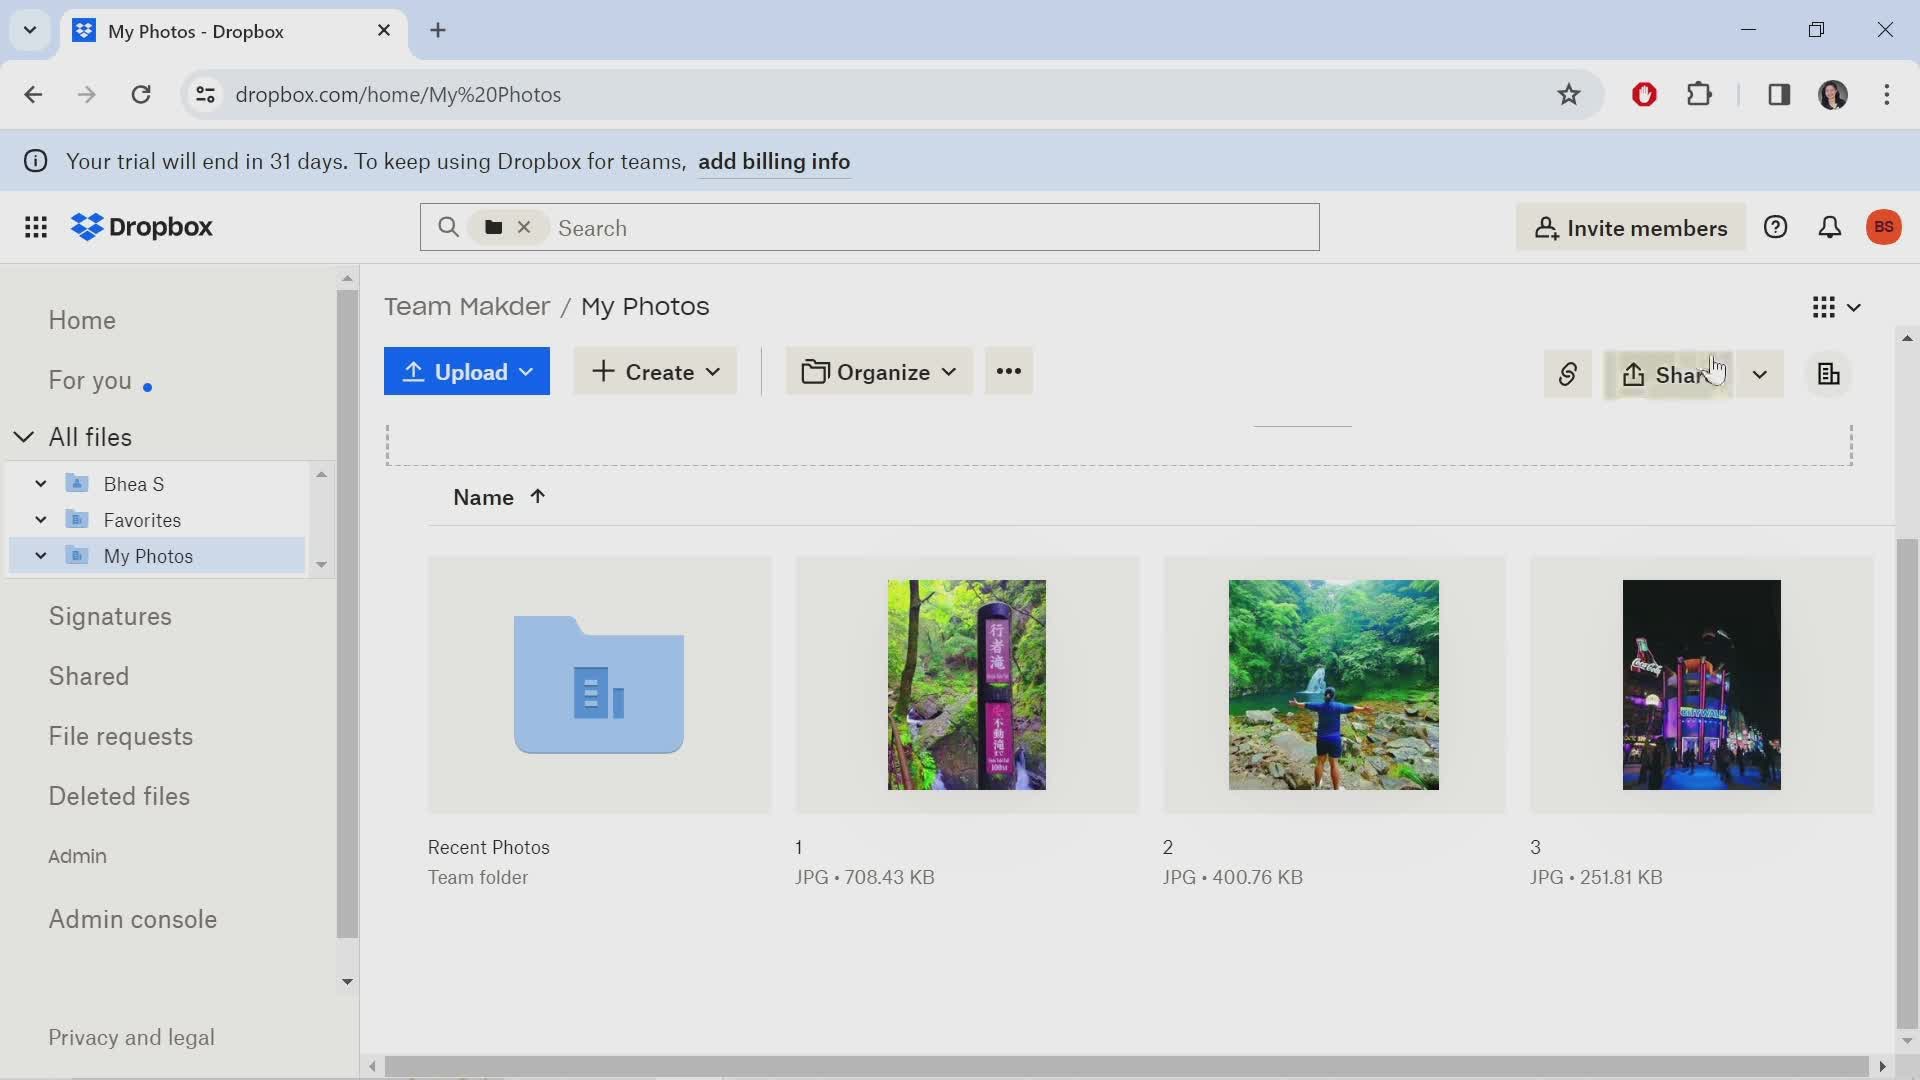
Task: Copy link with the chain icon button
Action: [1567, 374]
